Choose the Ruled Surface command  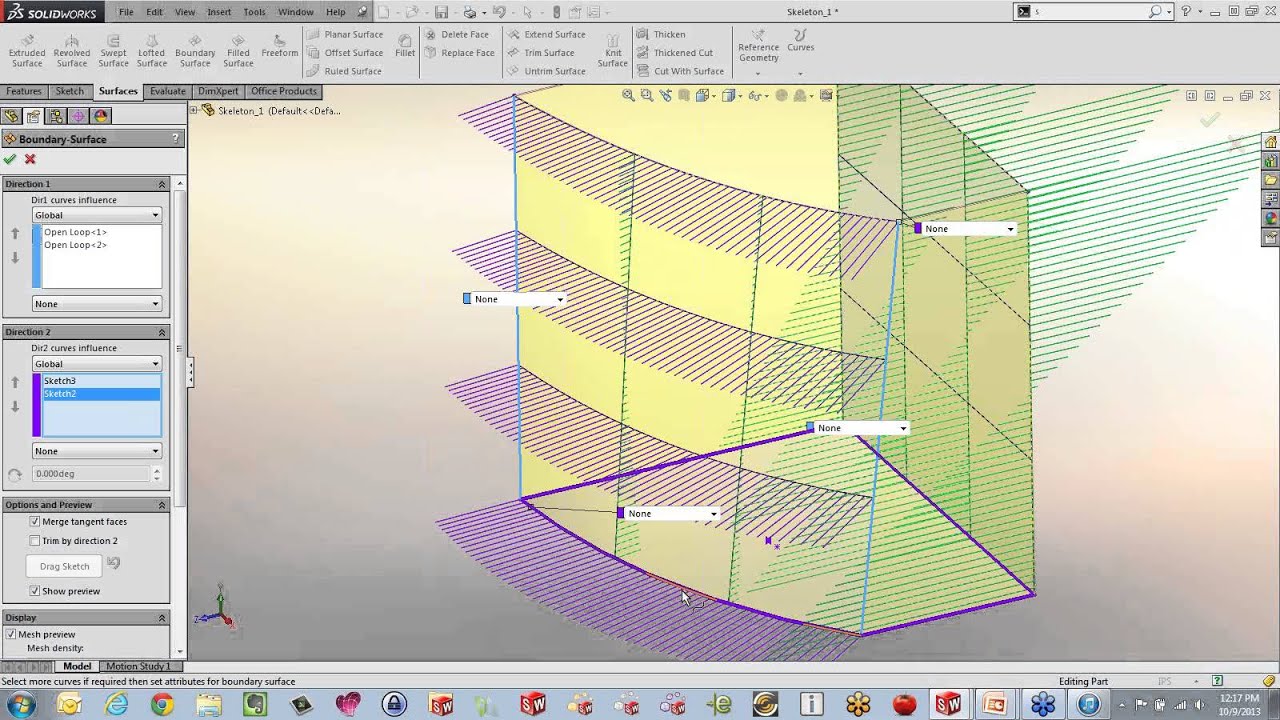point(344,71)
